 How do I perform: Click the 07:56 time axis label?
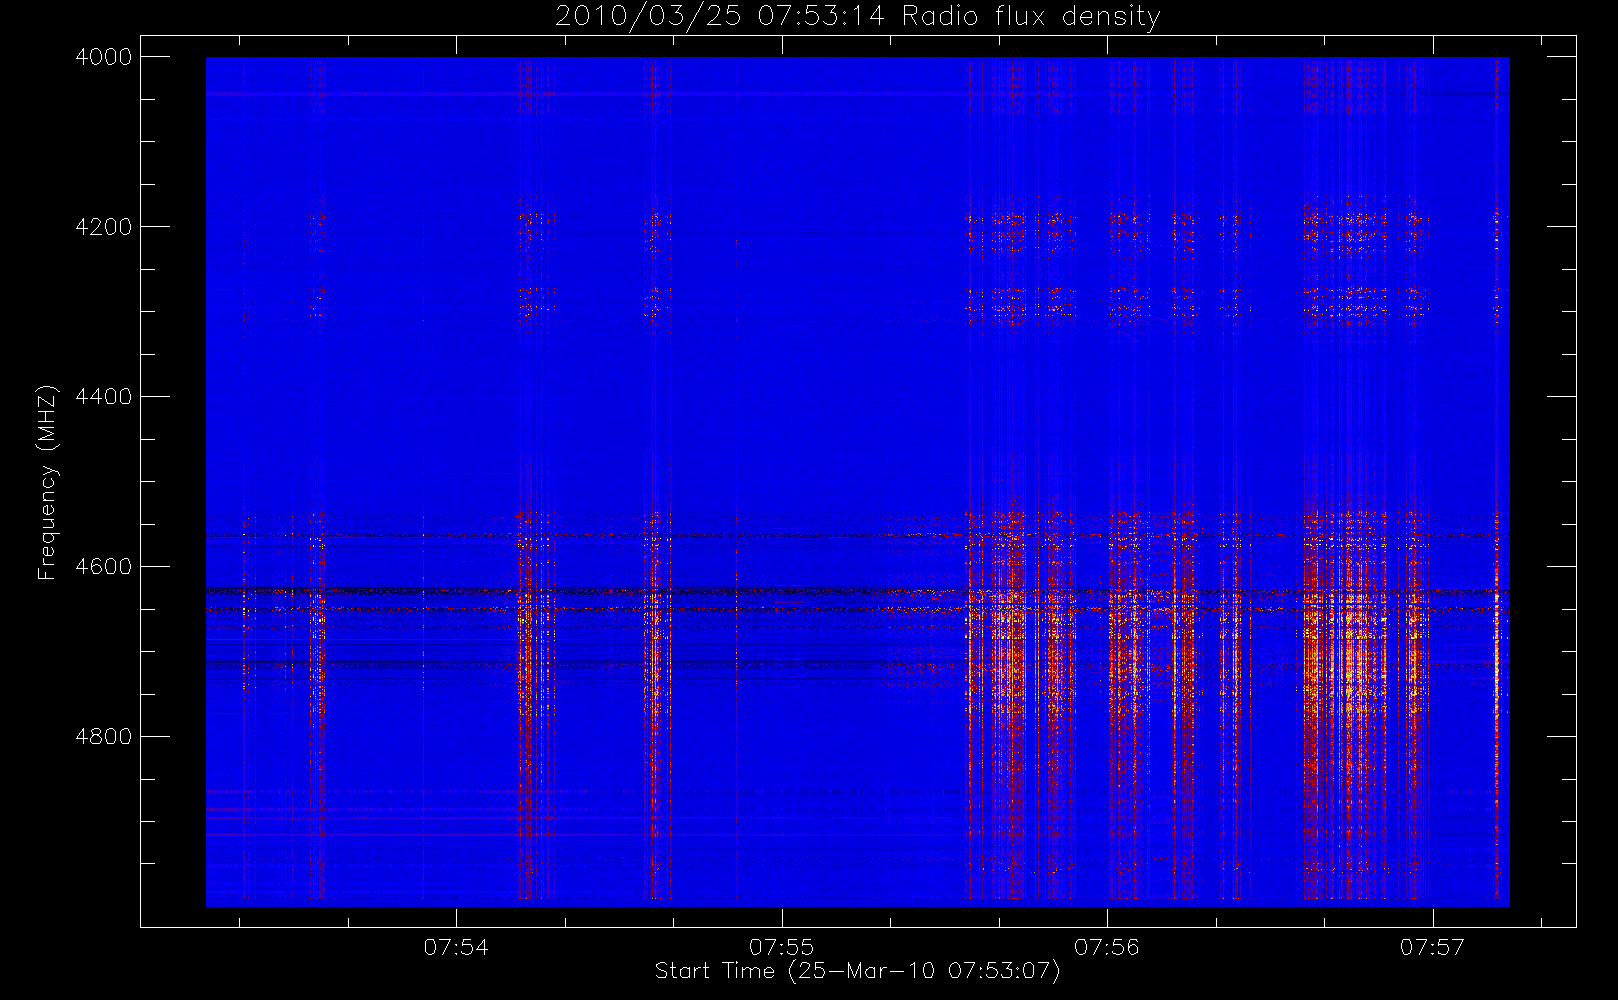tap(1107, 947)
